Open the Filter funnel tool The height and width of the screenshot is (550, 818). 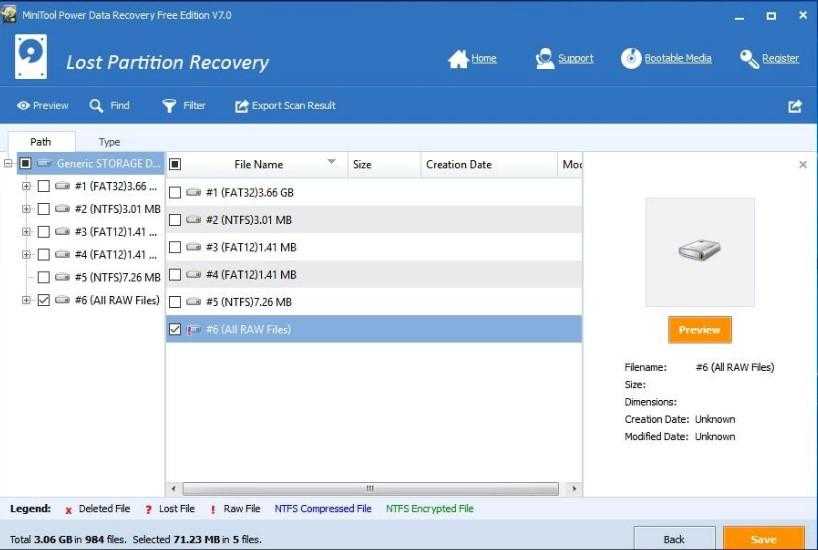(x=170, y=106)
